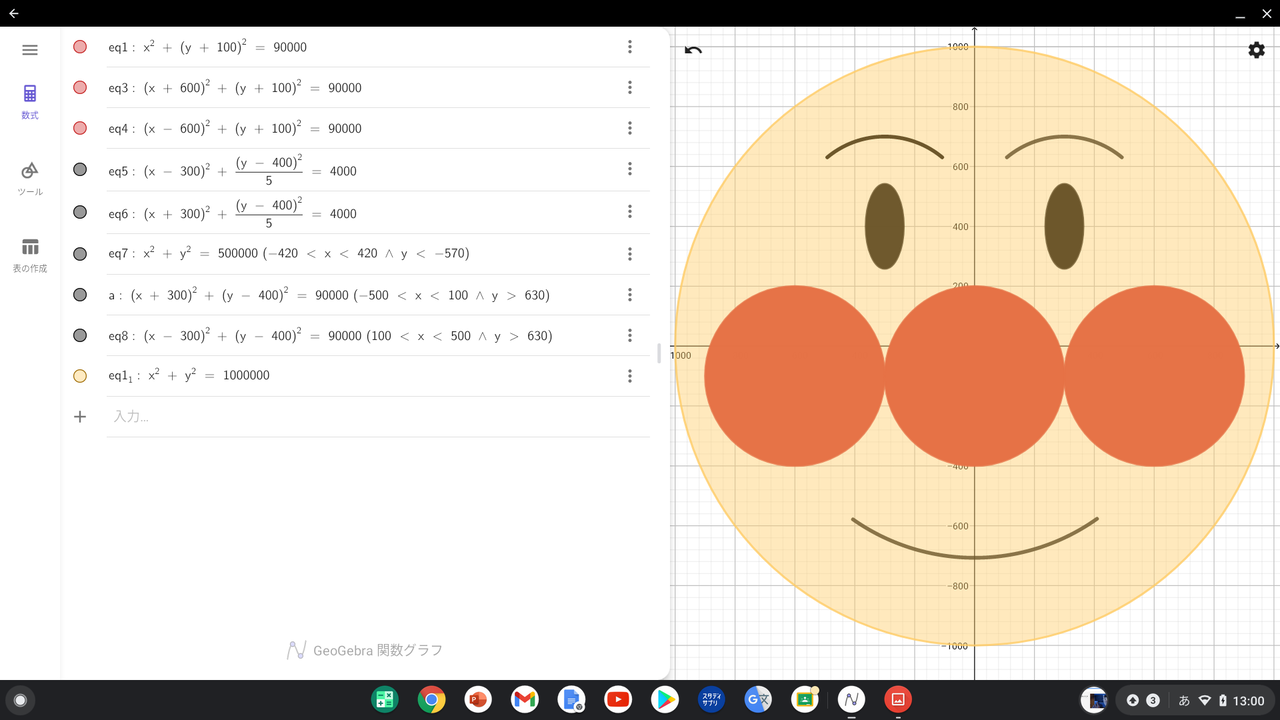Open the main hamburger menu
This screenshot has width=1280, height=720.
click(x=29, y=50)
